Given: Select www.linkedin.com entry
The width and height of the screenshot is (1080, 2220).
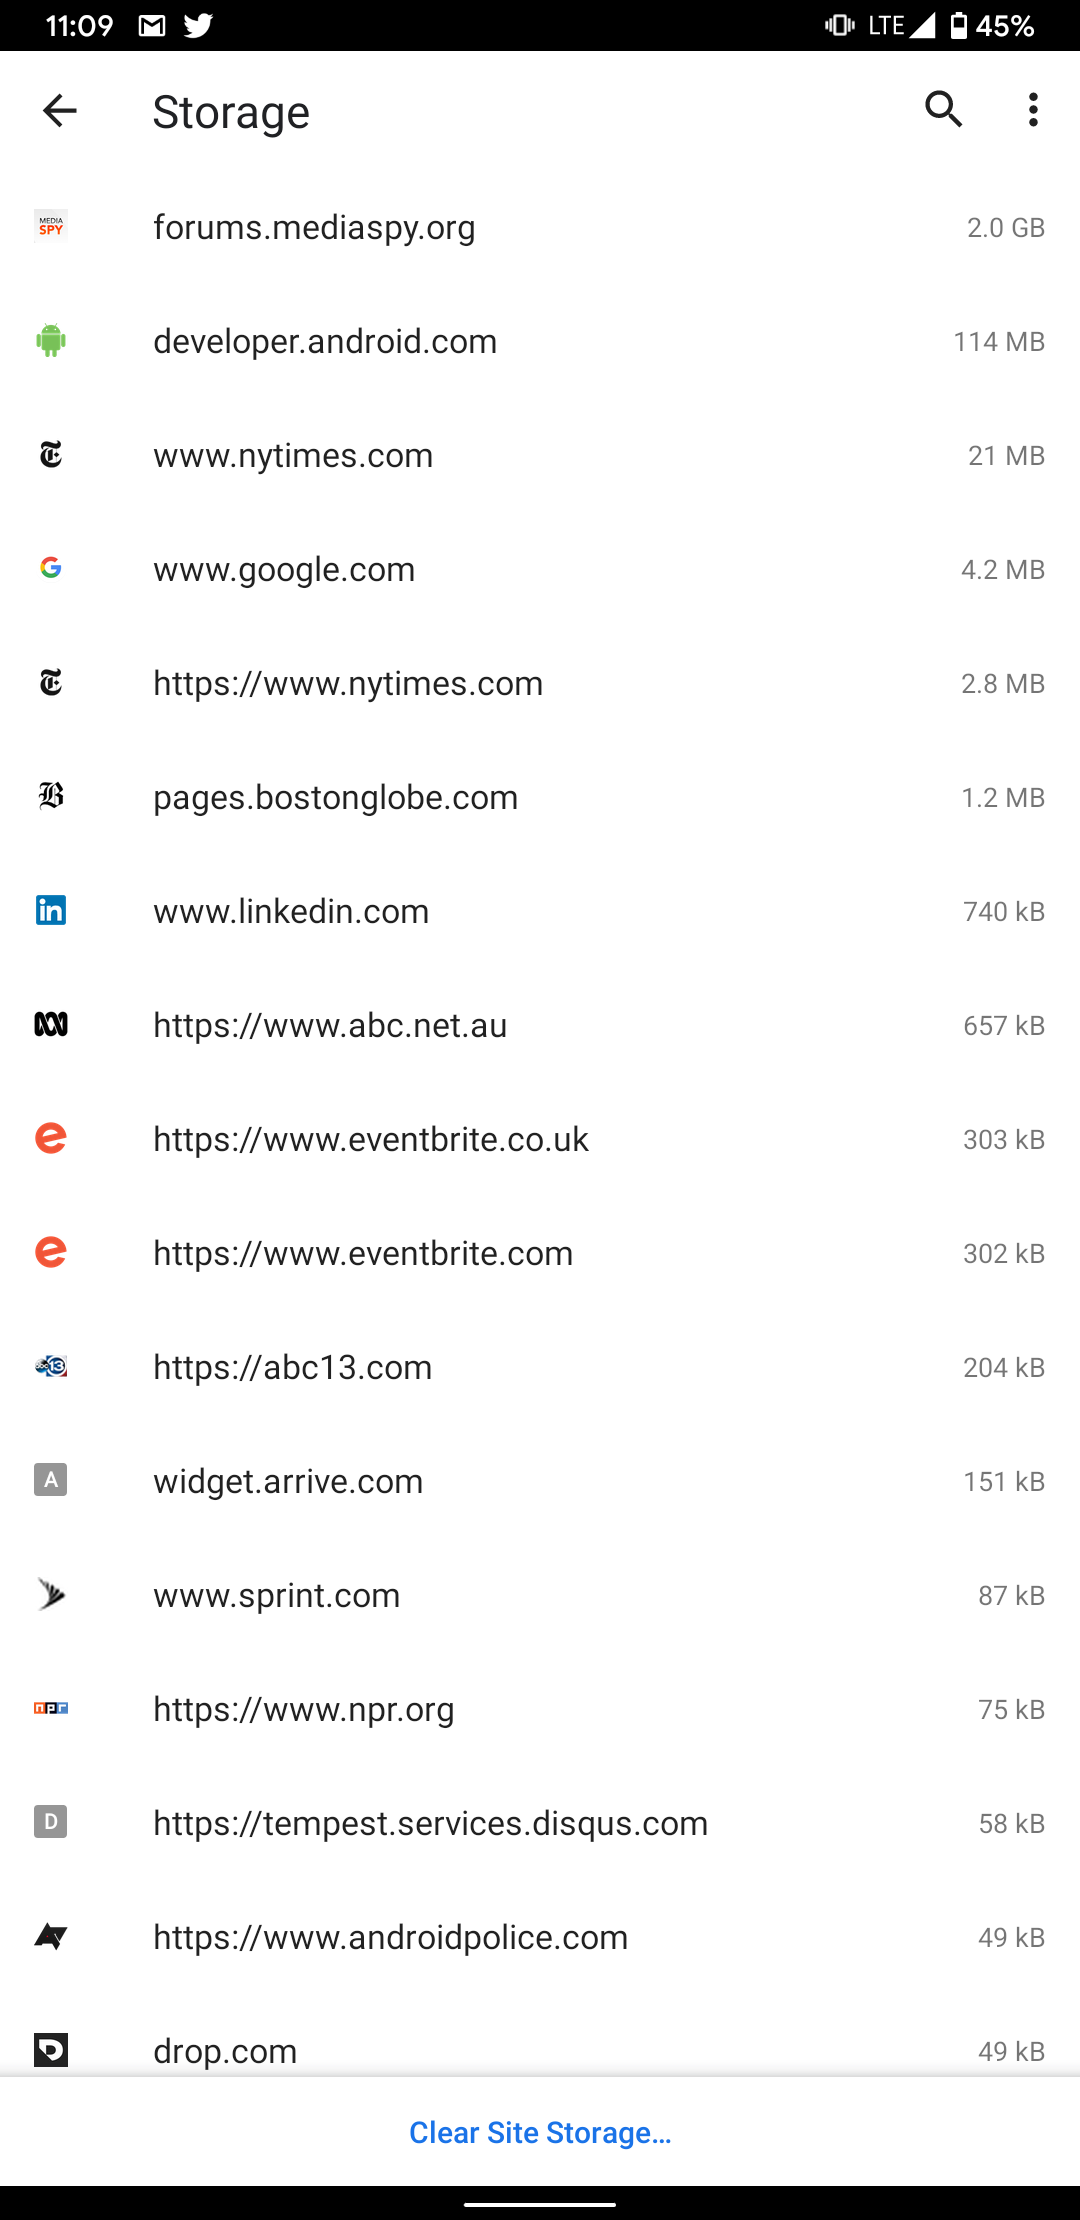Looking at the screenshot, I should [540, 911].
